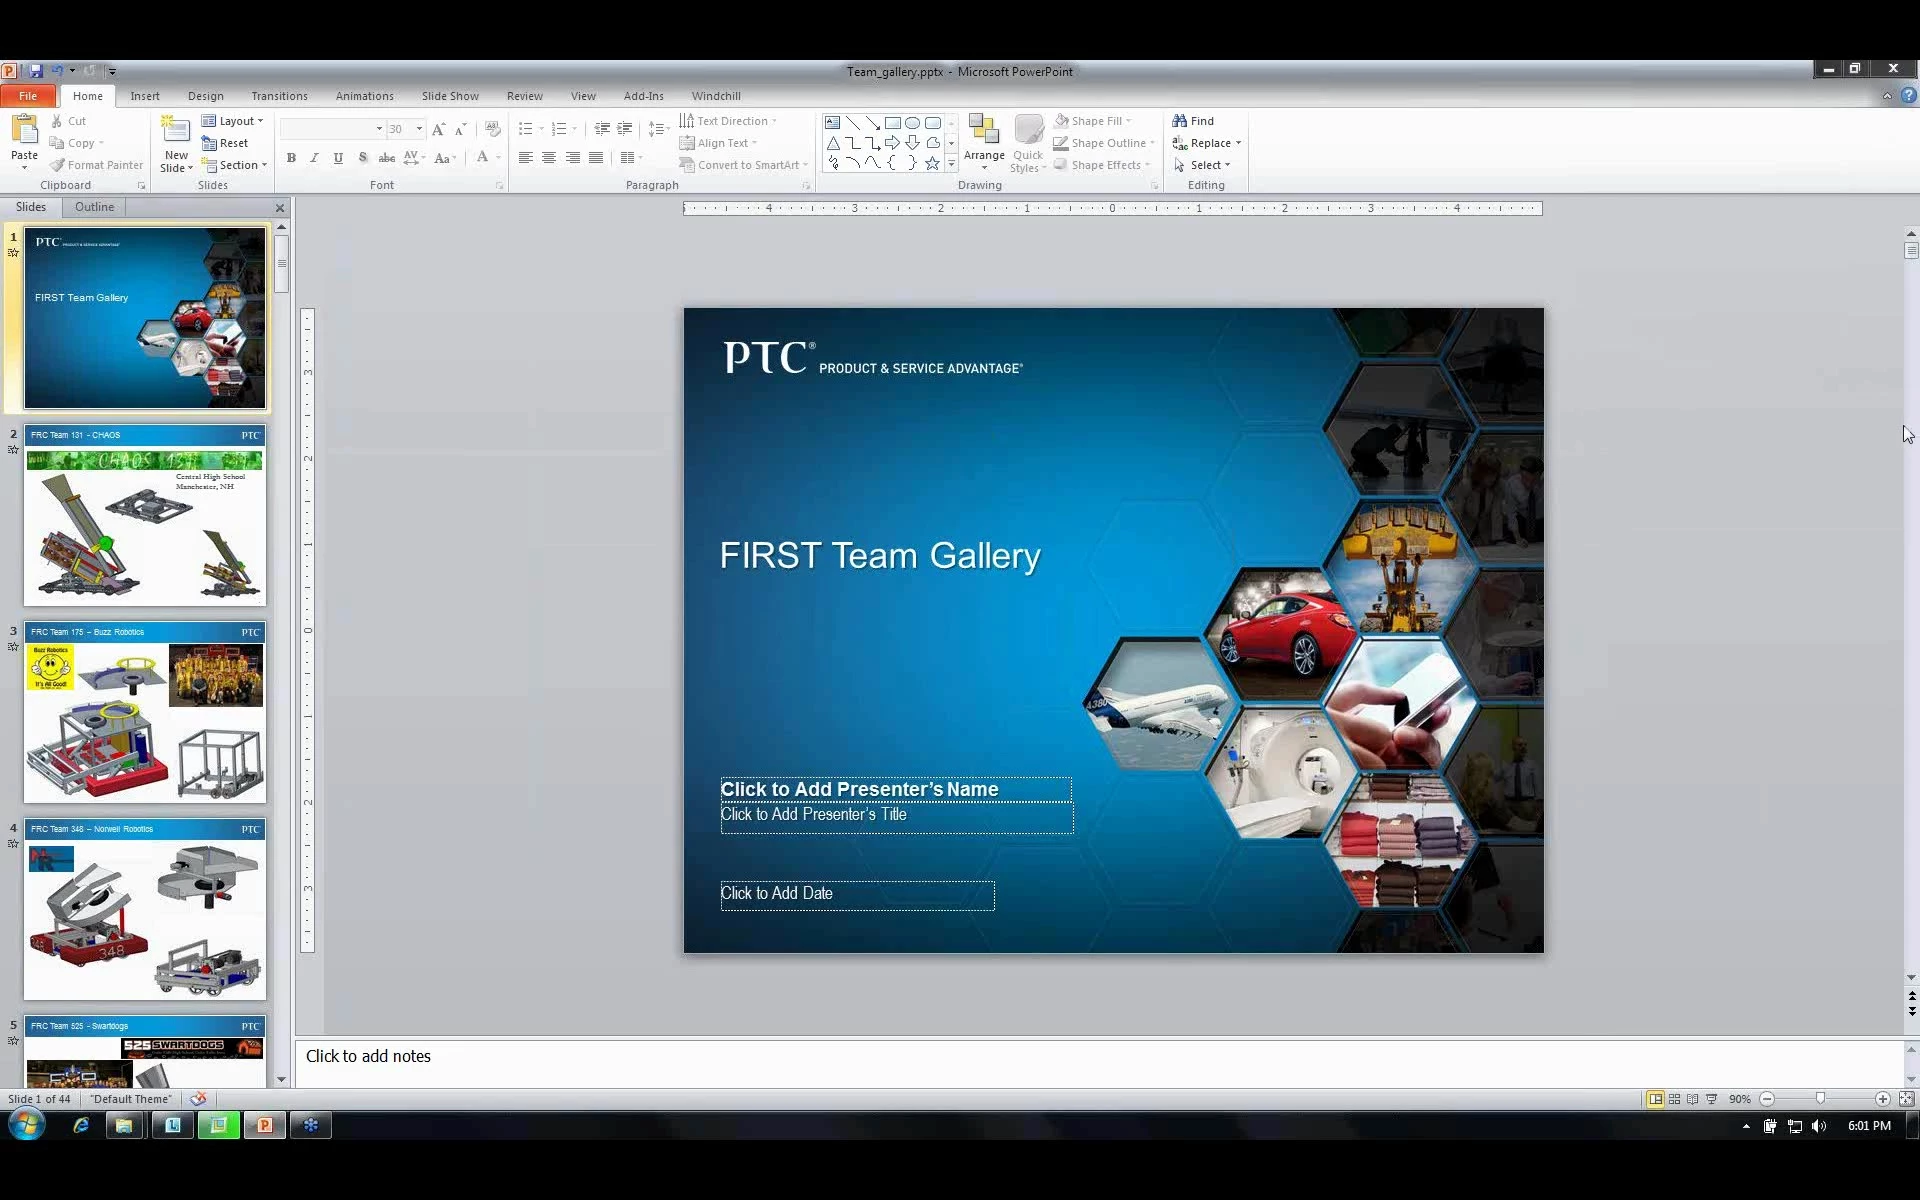The height and width of the screenshot is (1200, 1920).
Task: Click the Find binoculars icon
Action: [x=1180, y=121]
